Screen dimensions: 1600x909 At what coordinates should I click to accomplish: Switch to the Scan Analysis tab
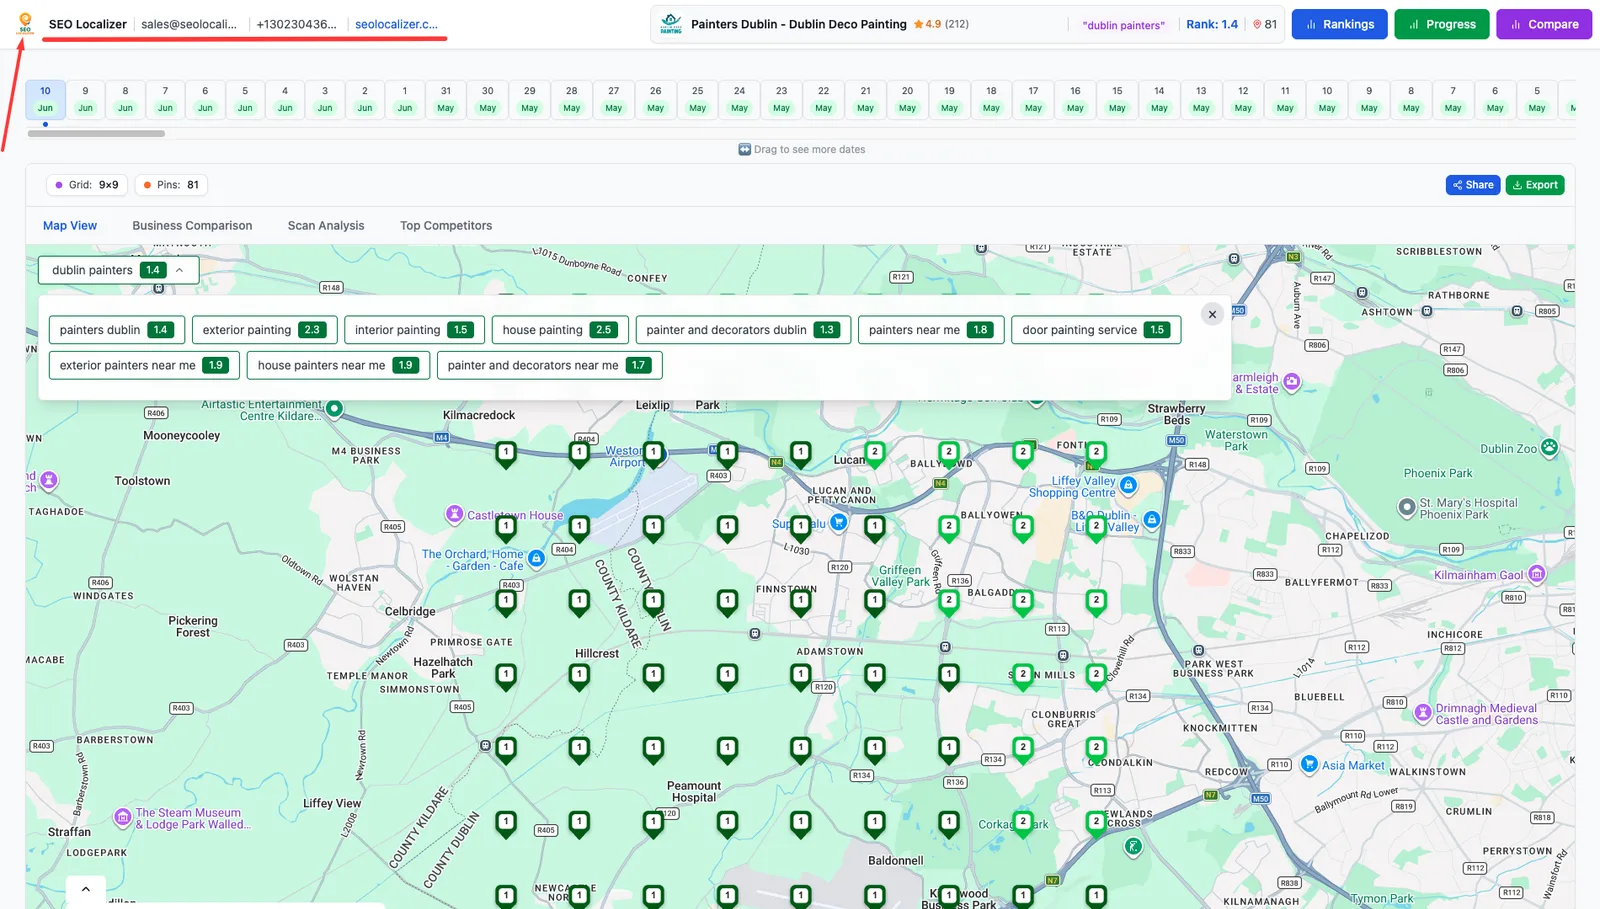pos(326,226)
